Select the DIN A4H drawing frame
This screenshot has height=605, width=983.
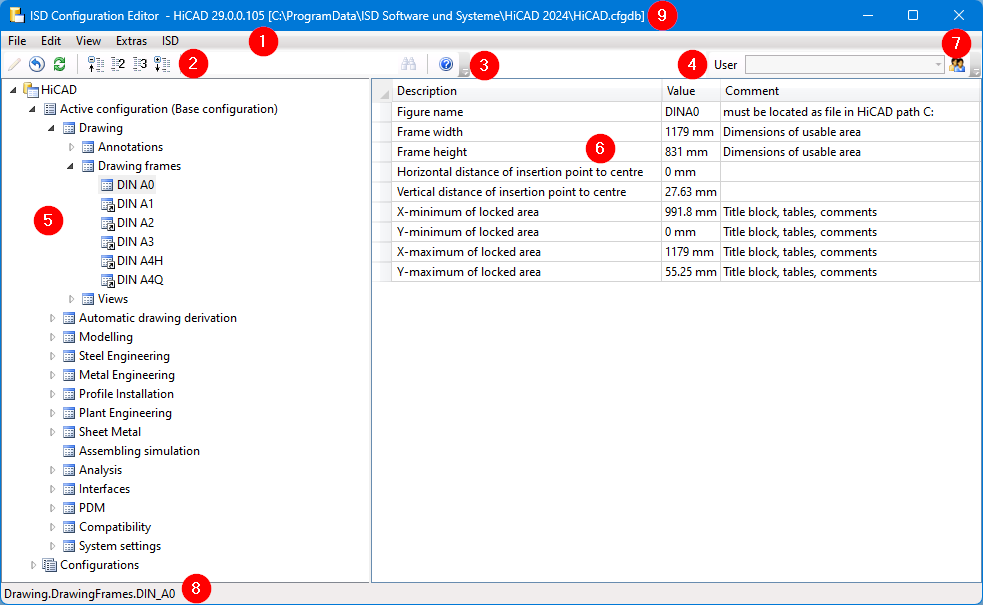tap(140, 261)
